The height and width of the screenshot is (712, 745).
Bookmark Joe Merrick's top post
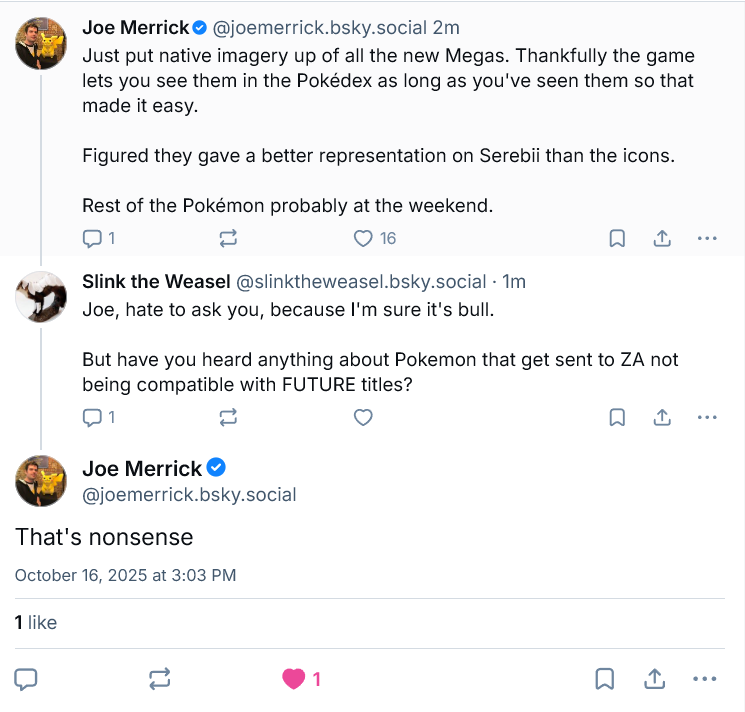point(618,238)
